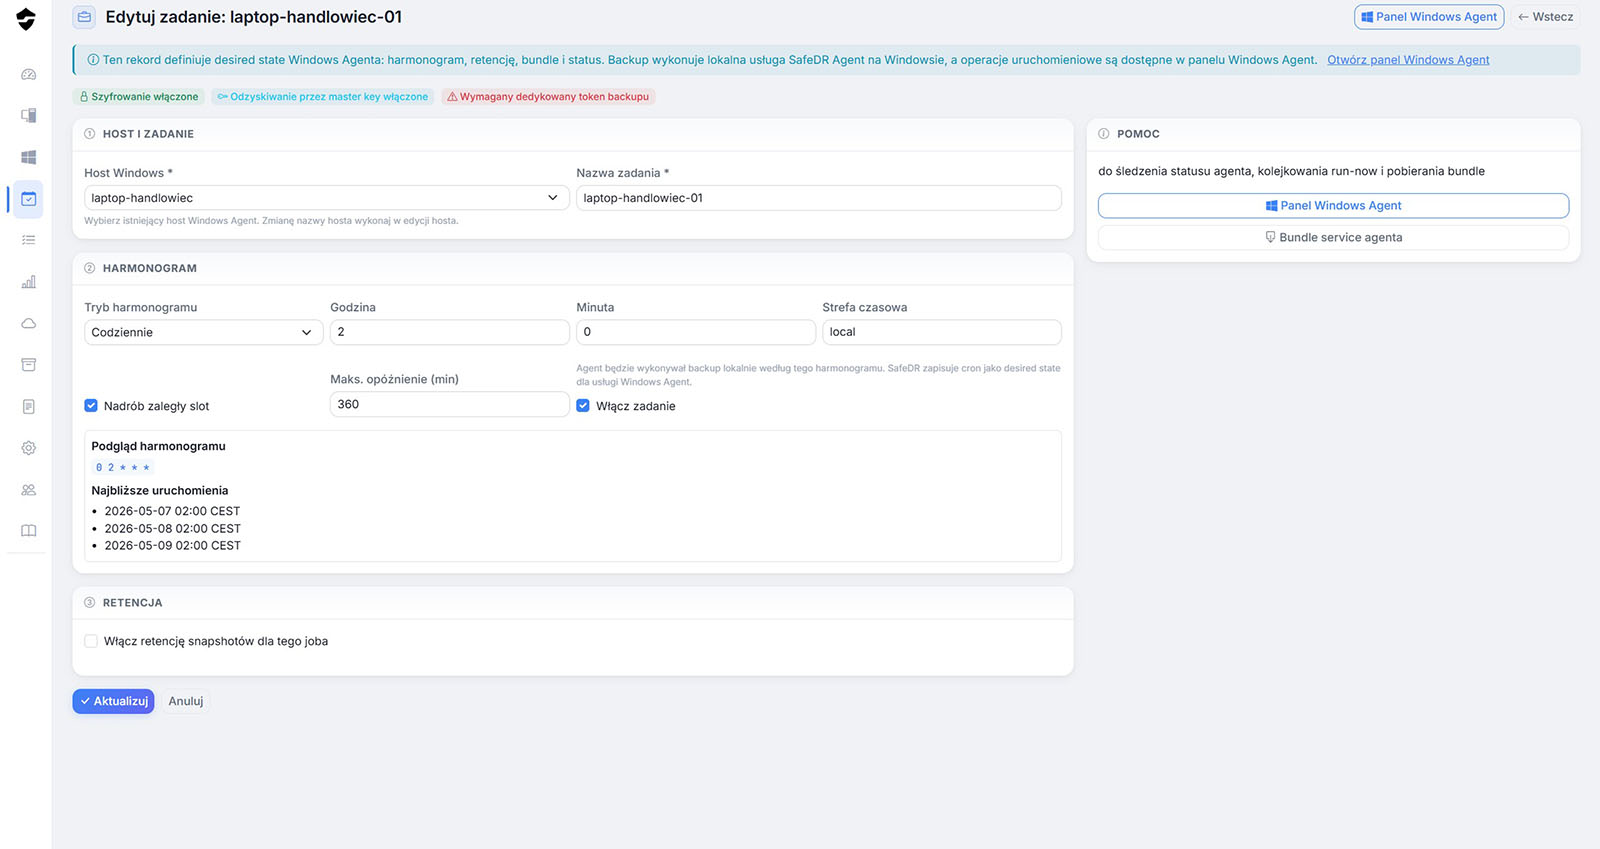Click the top 'Panel Windows Agent' button
The height and width of the screenshot is (849, 1600).
pos(1429,17)
